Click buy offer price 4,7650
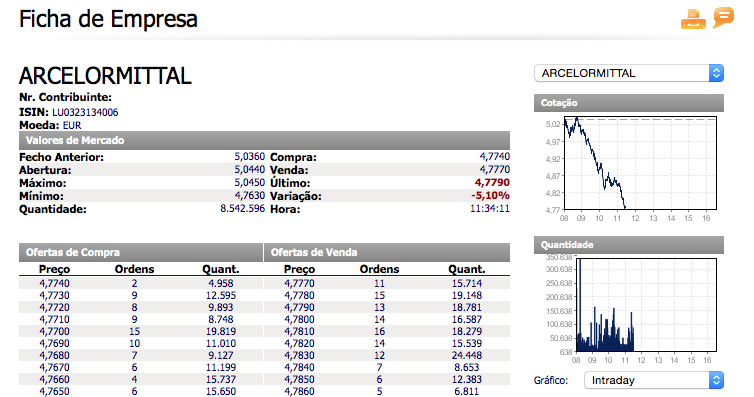 [54, 391]
